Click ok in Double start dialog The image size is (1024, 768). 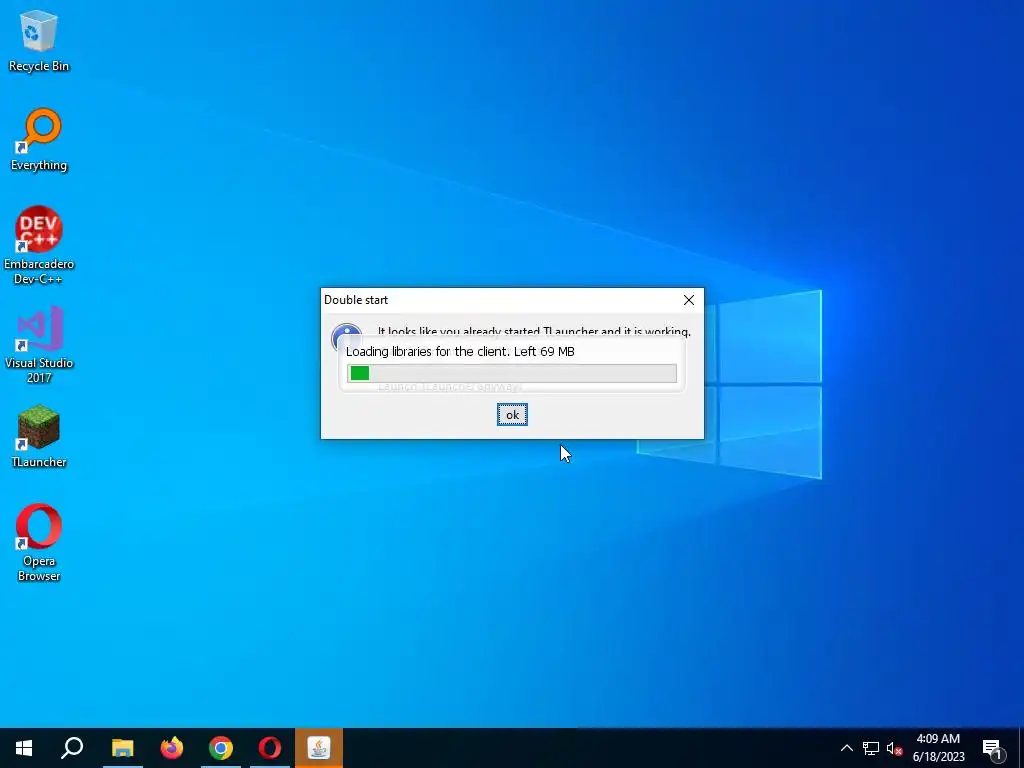[512, 415]
